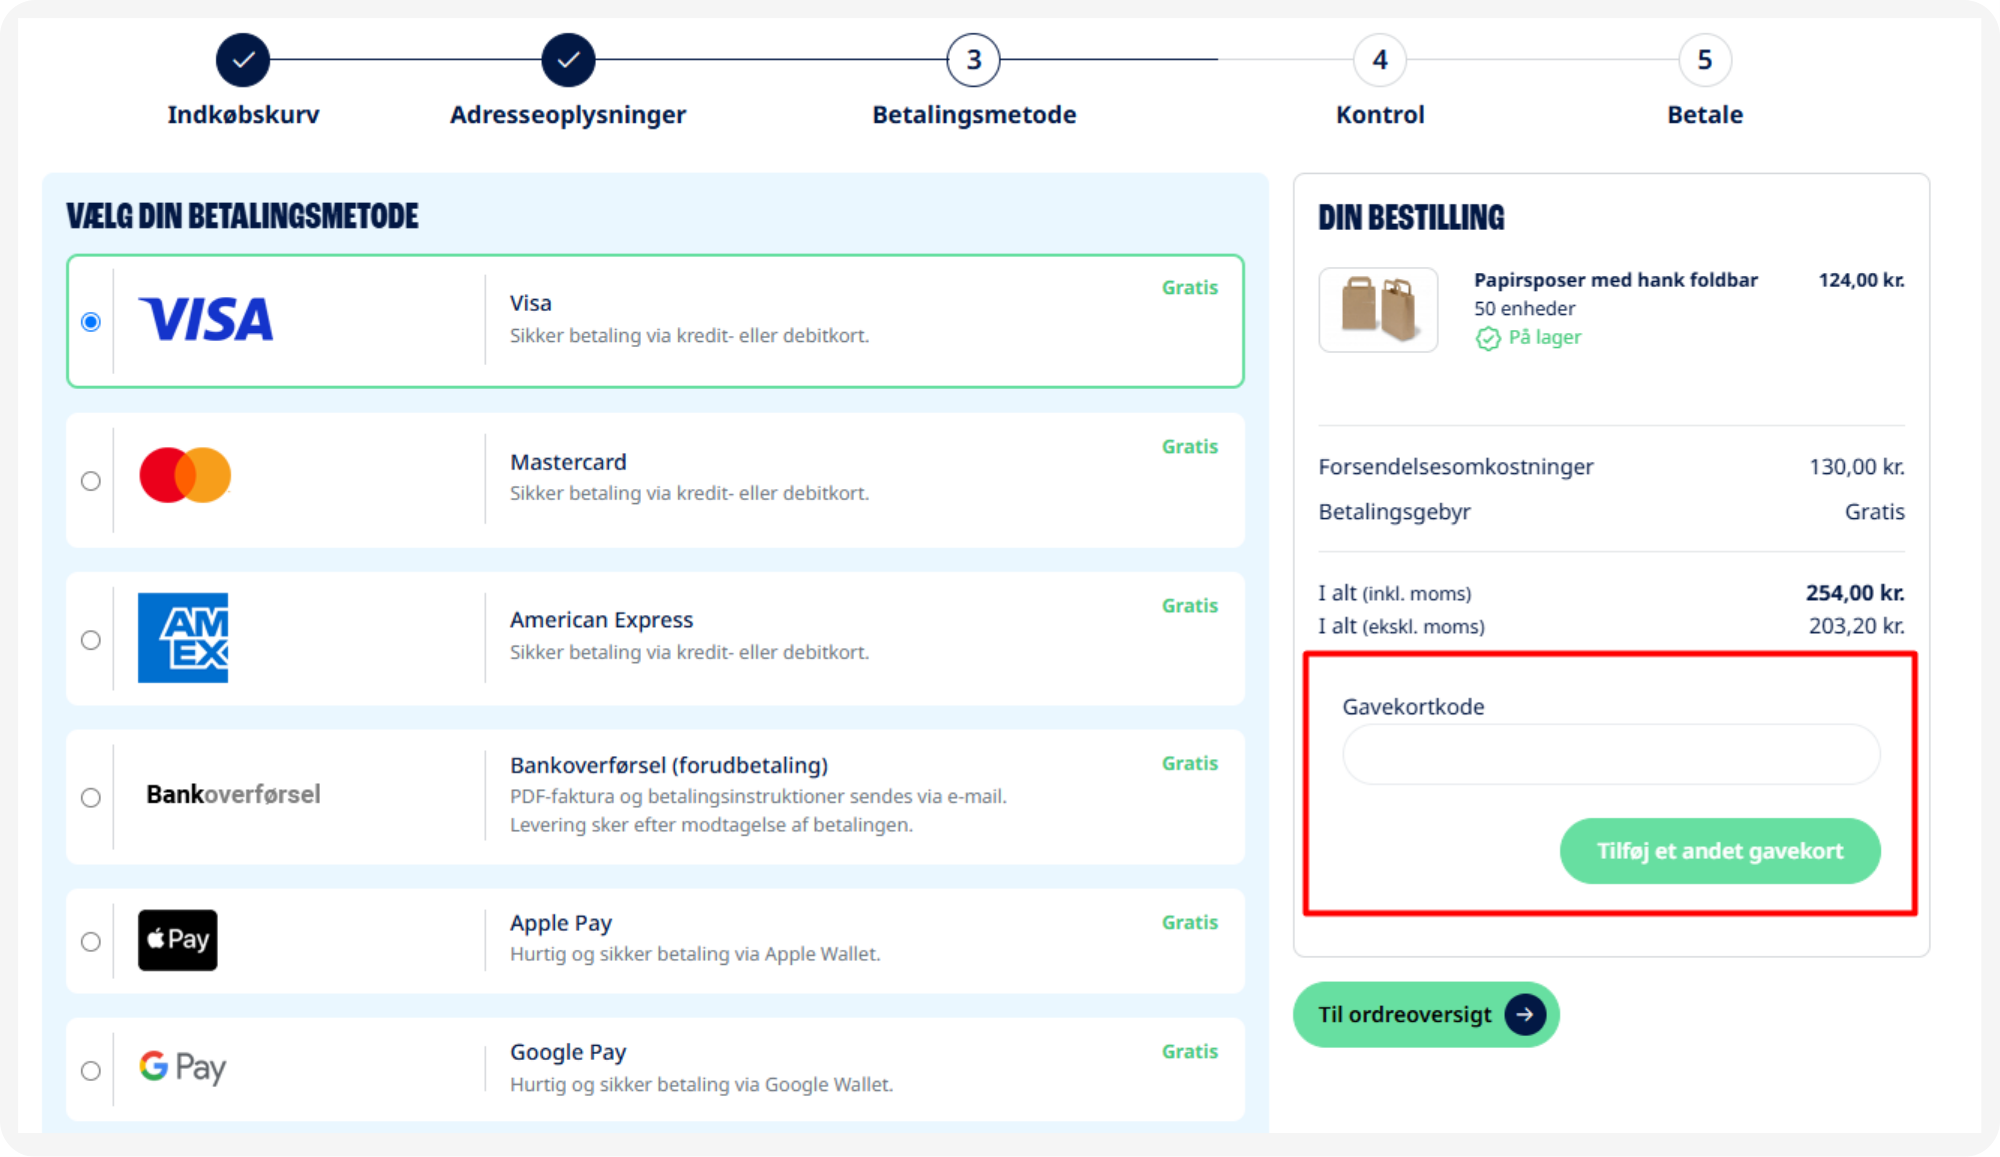The width and height of the screenshot is (2000, 1157).
Task: Click the Apple Pay logo
Action: point(178,940)
